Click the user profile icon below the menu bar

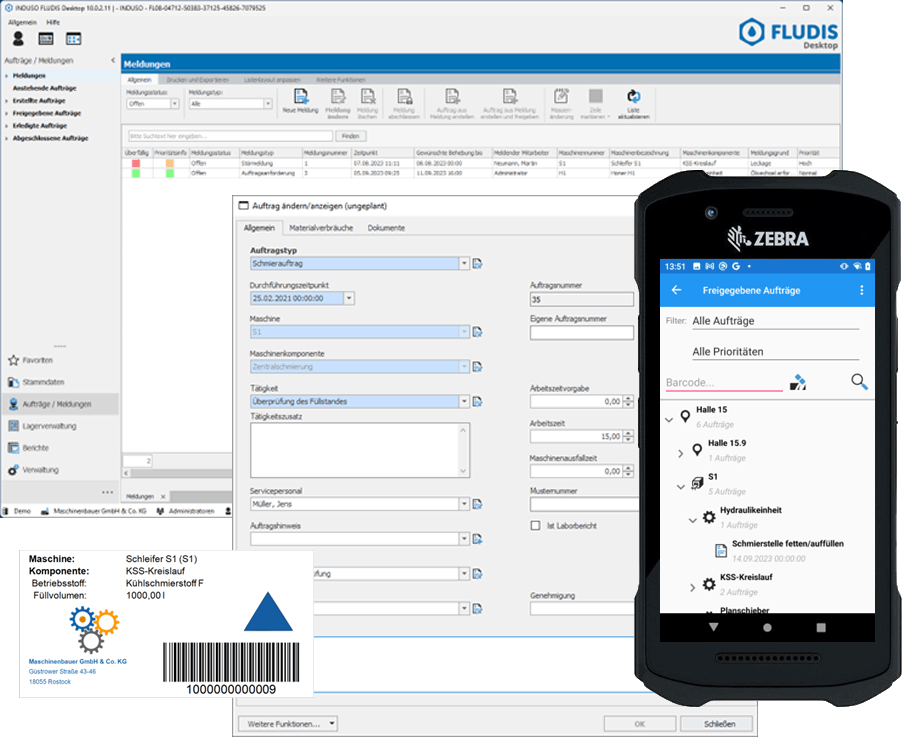[18, 39]
